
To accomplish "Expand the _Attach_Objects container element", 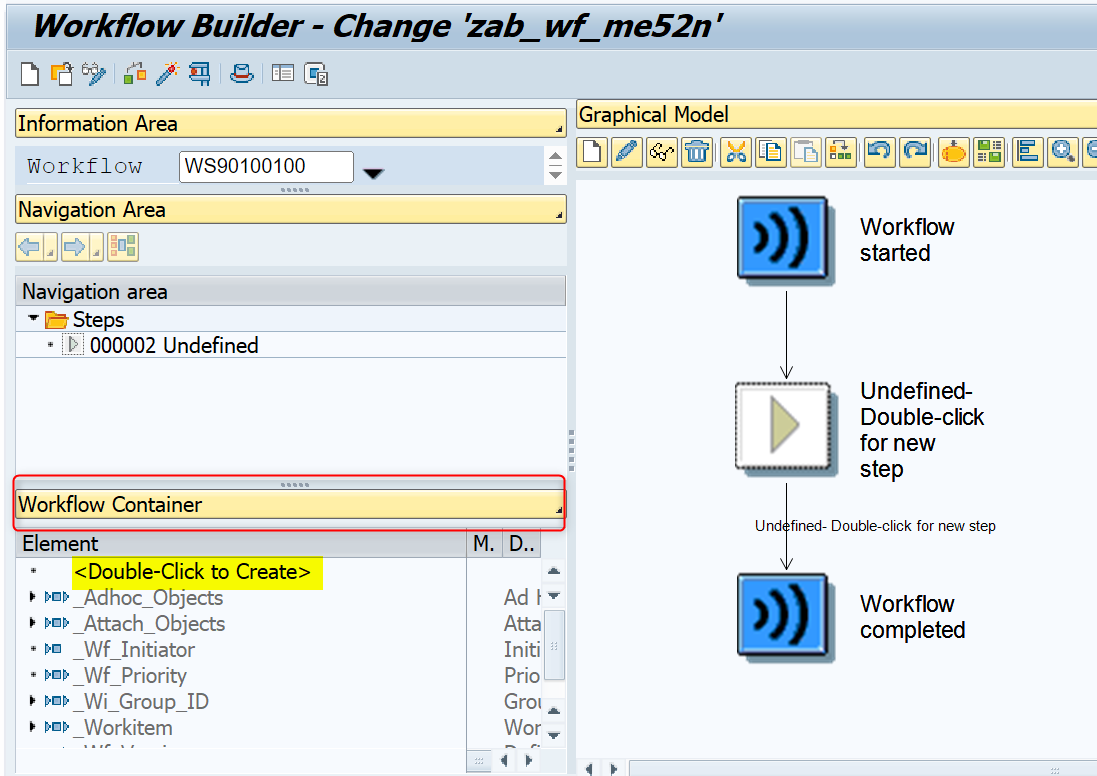I will point(32,623).
